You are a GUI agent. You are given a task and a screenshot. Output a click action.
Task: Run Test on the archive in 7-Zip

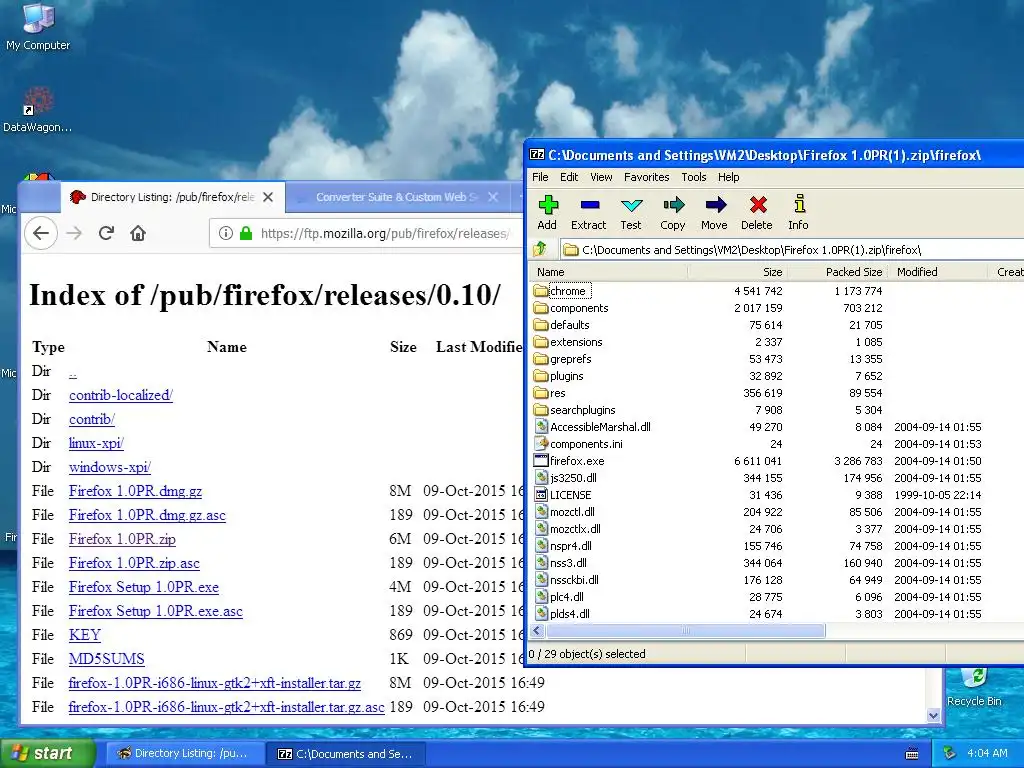[x=631, y=213]
